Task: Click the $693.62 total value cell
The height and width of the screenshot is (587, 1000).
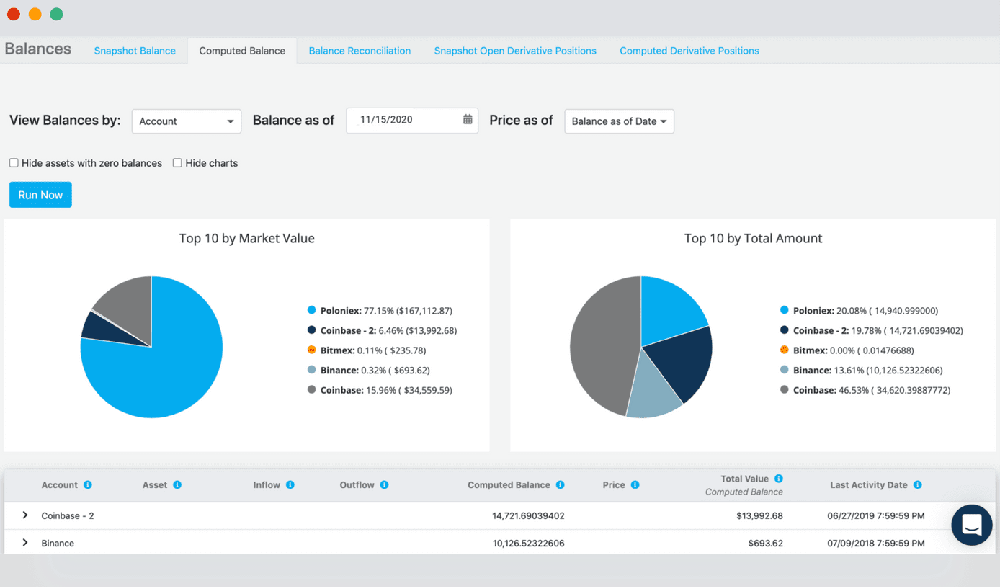Action: pyautogui.click(x=765, y=543)
